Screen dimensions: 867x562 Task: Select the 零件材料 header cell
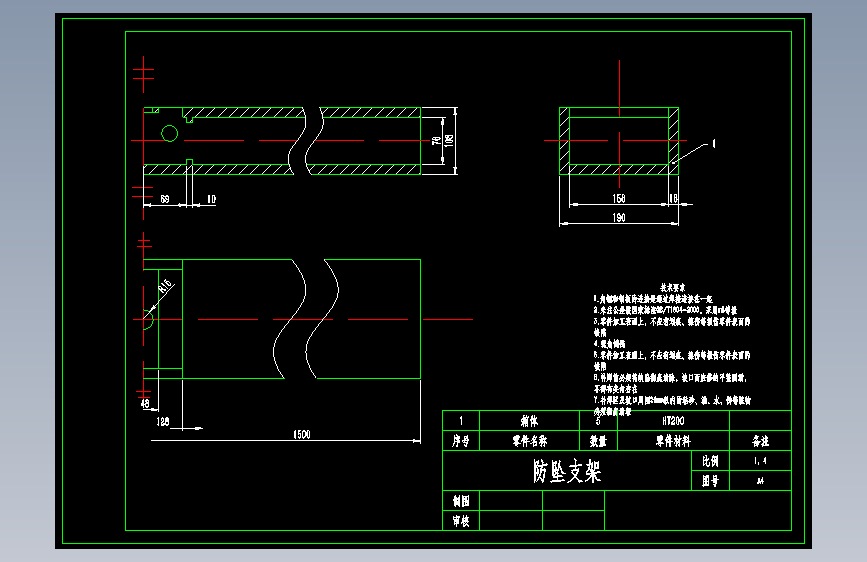673,441
